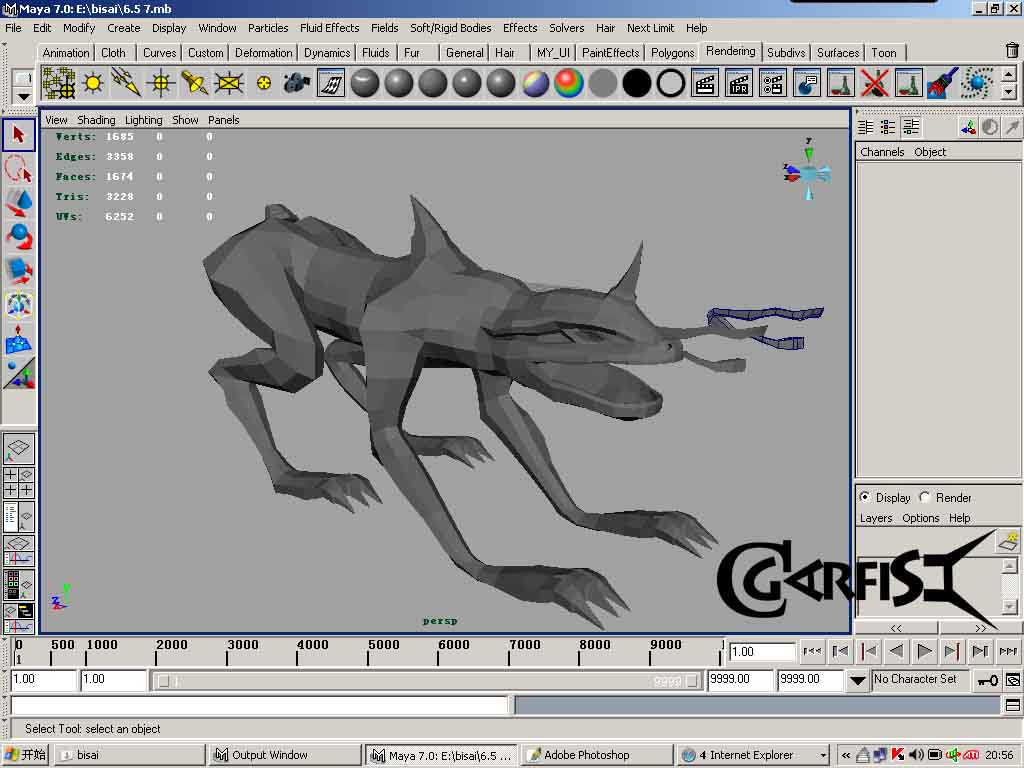Create a light with the sun icon
The height and width of the screenshot is (768, 1024).
coord(93,84)
